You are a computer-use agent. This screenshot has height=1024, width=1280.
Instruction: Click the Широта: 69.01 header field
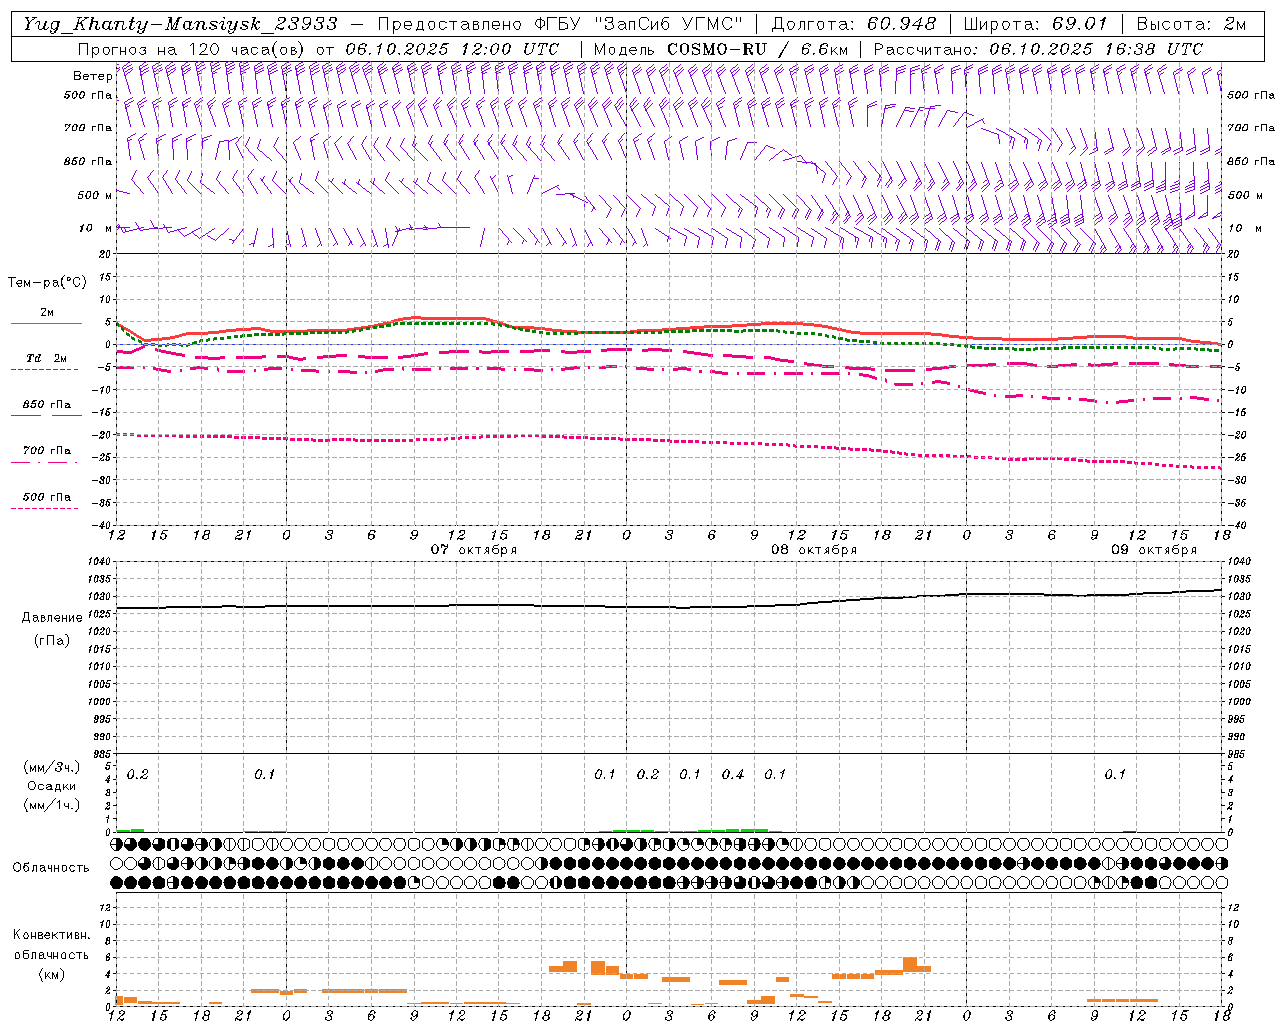(1036, 24)
